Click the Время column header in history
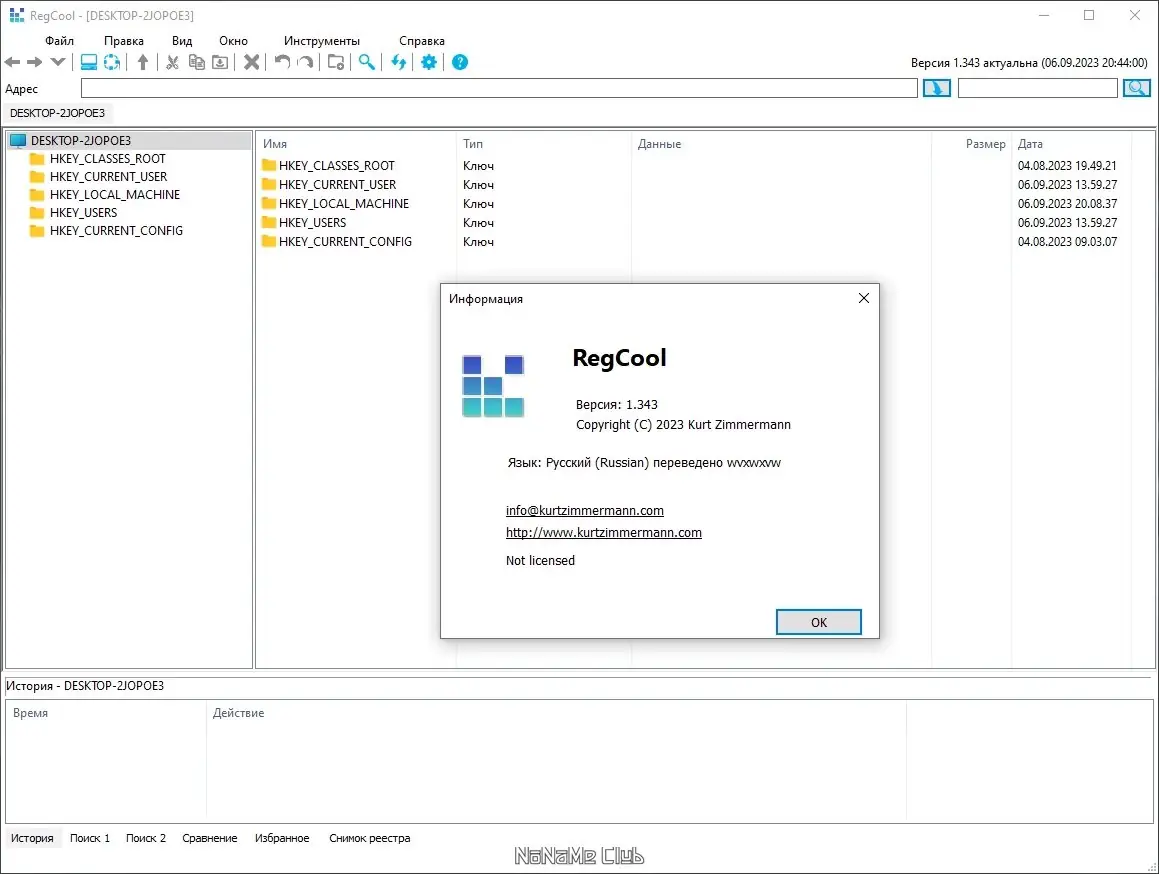Viewport: 1159px width, 874px height. [106, 713]
